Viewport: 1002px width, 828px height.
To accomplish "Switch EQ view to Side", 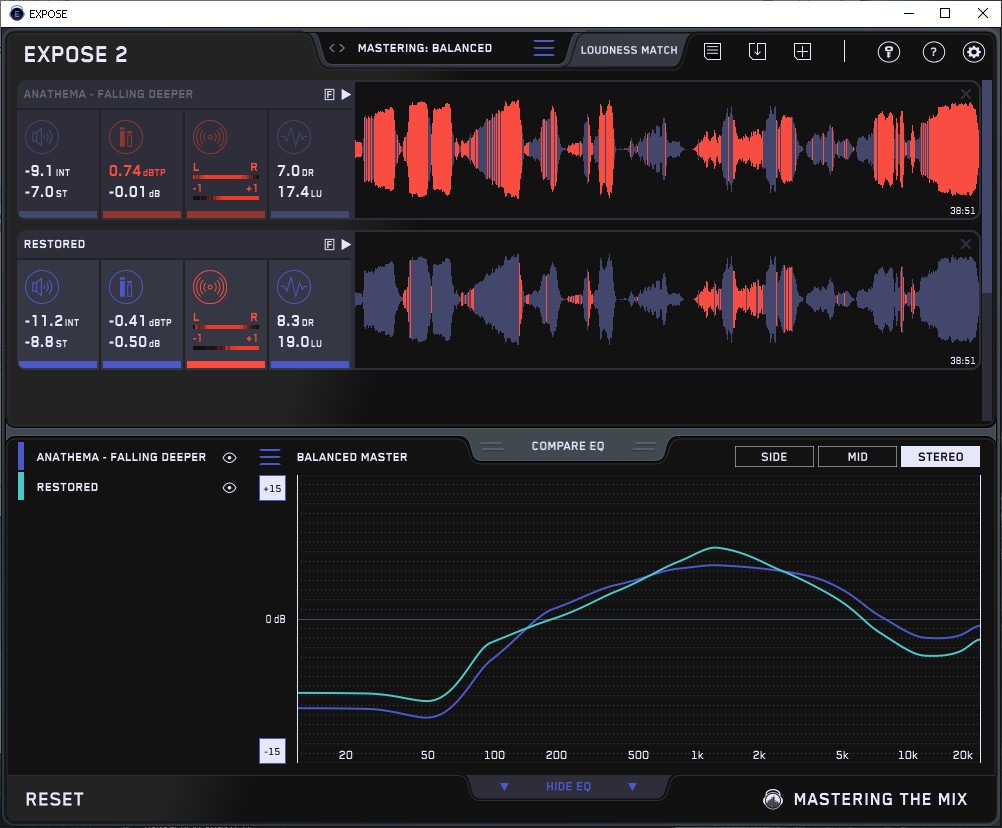I will [774, 457].
